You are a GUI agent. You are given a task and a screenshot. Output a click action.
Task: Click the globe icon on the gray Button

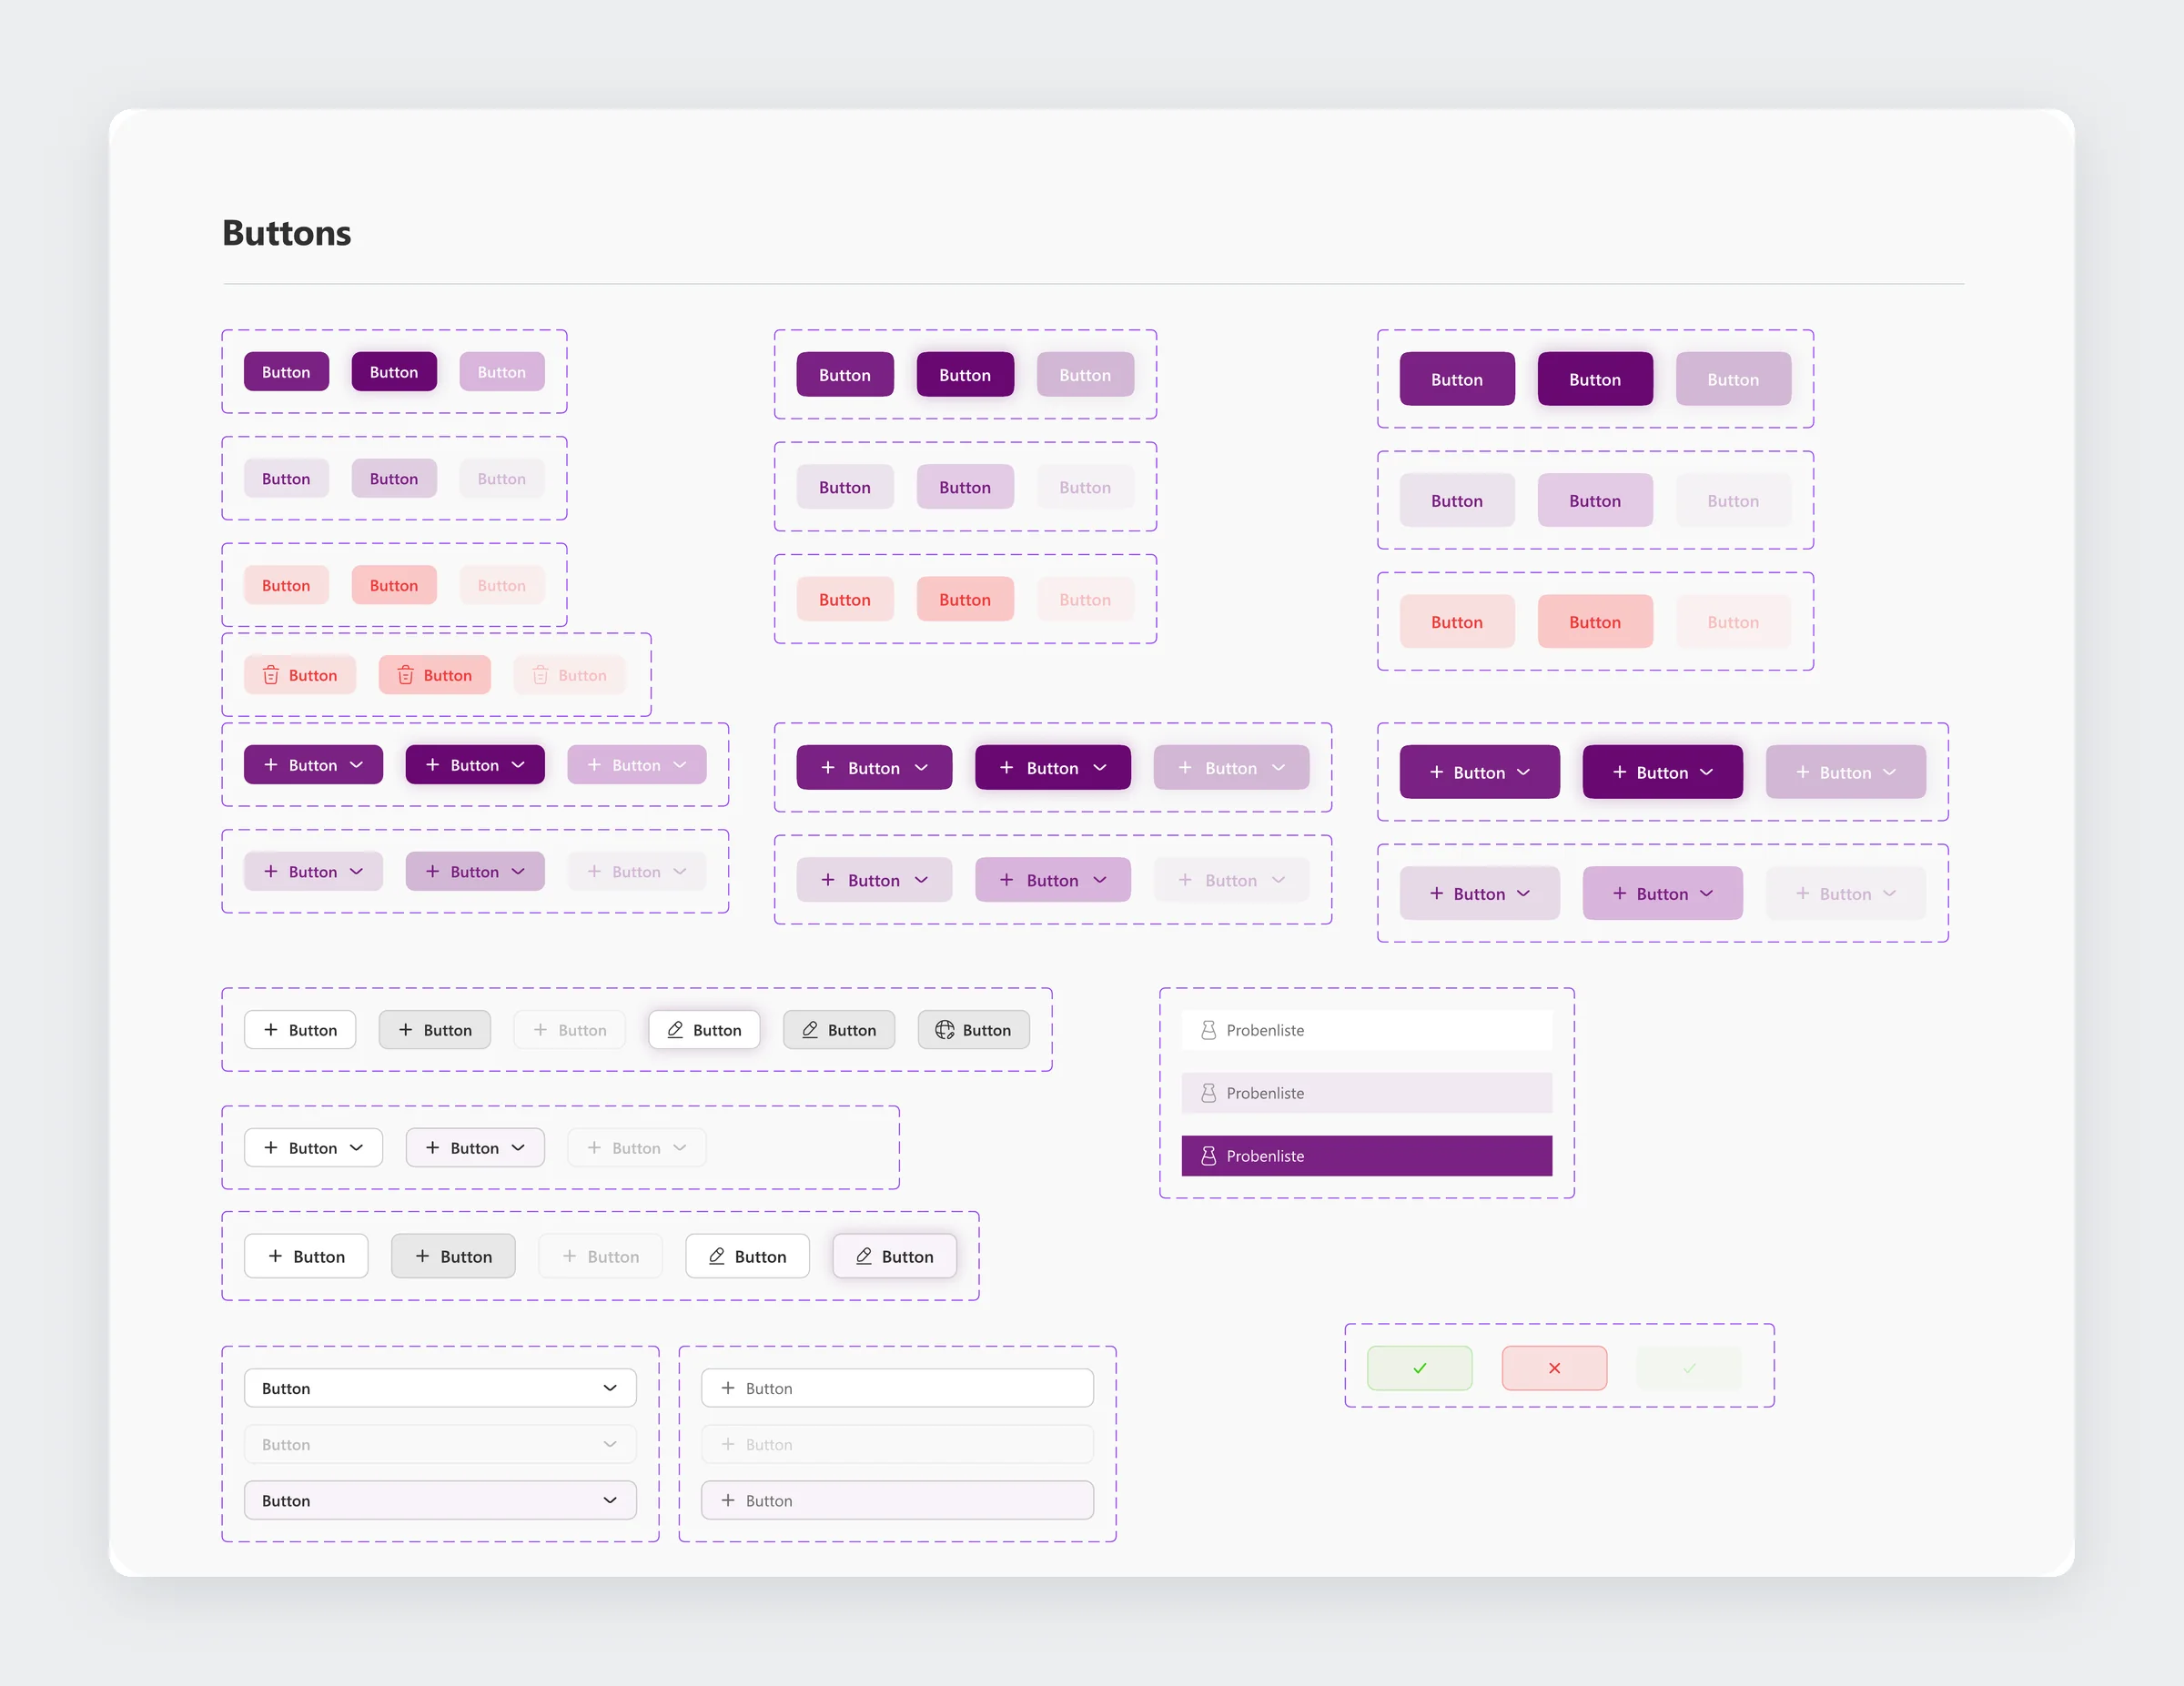pos(944,1030)
